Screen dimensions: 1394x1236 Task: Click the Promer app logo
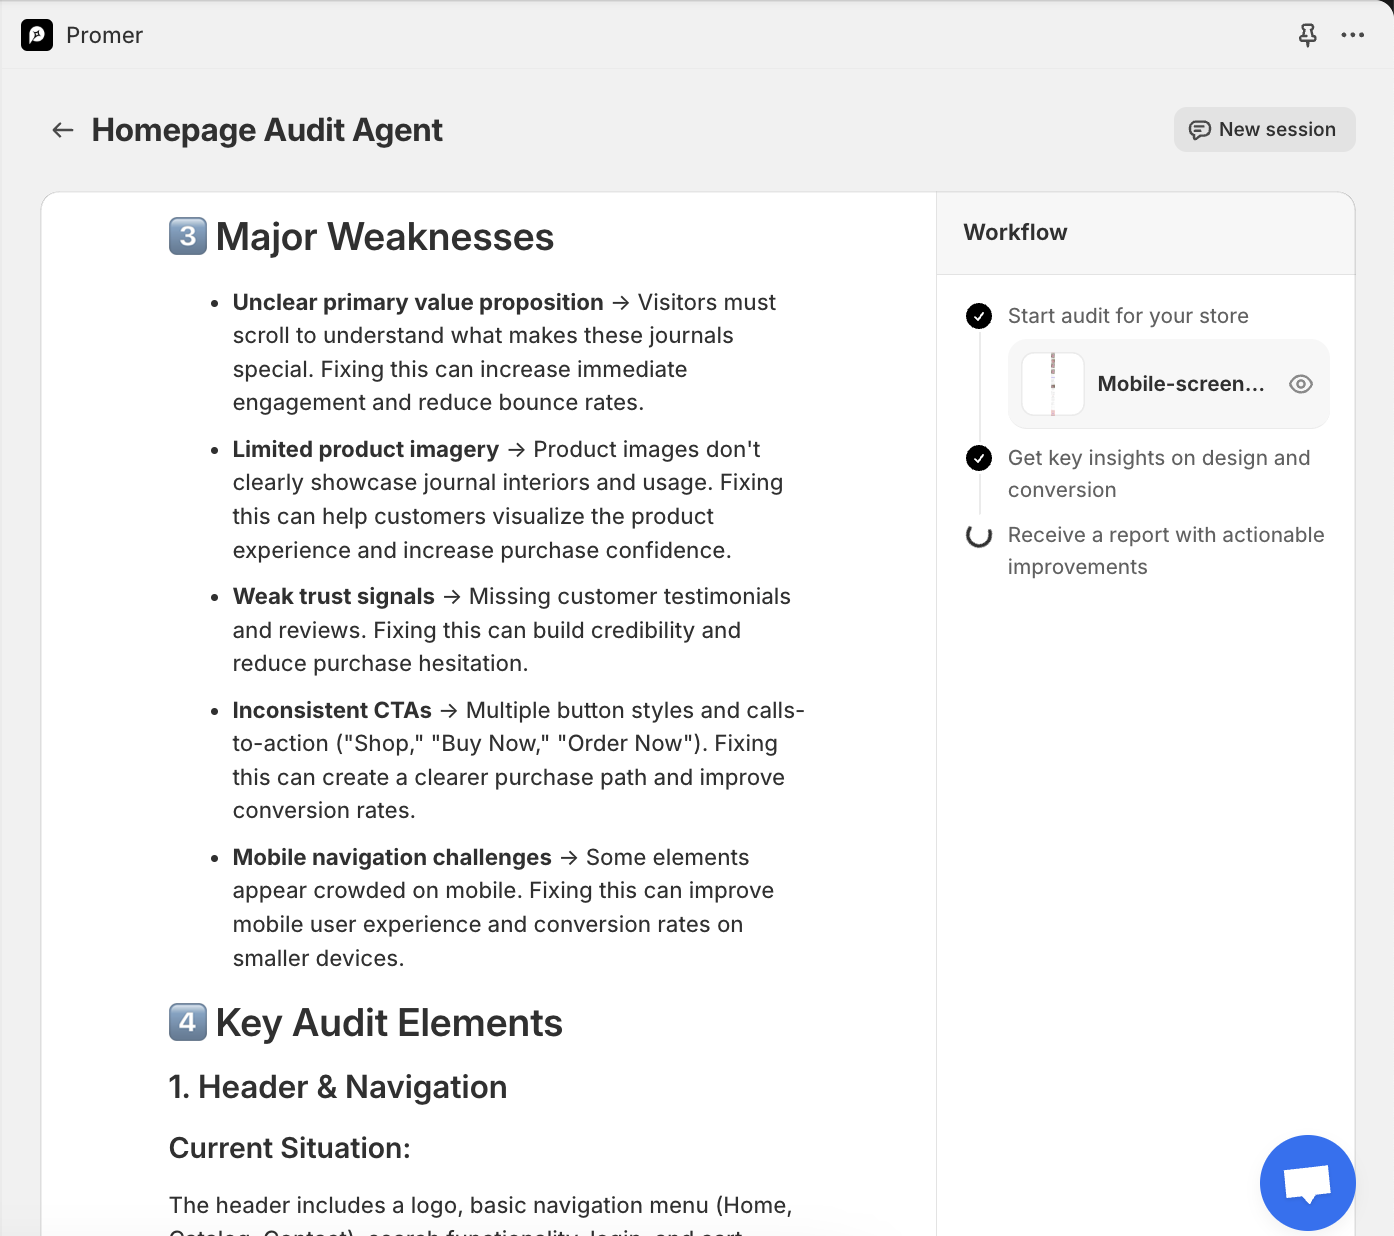pos(37,35)
